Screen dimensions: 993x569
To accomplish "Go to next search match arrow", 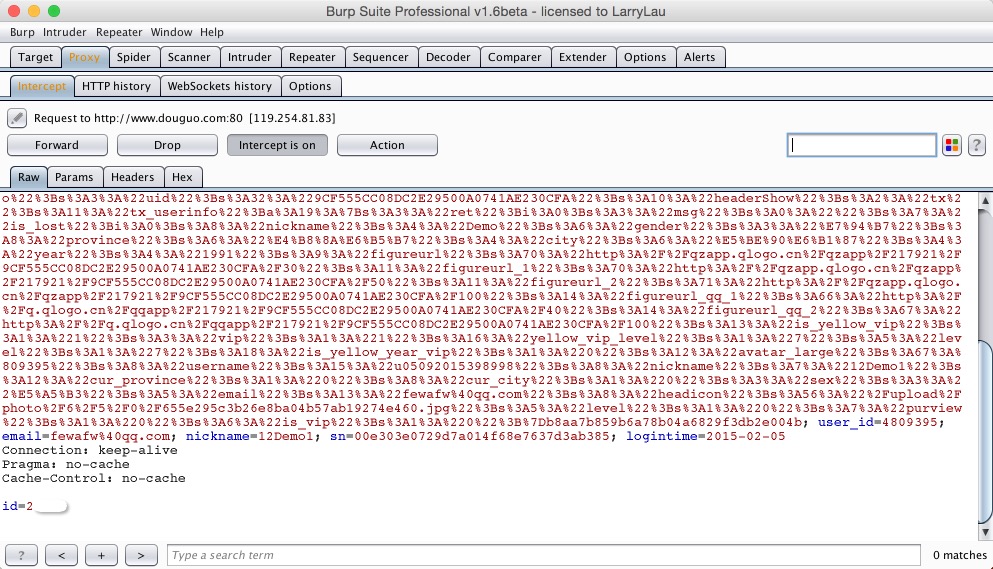I will (x=141, y=555).
